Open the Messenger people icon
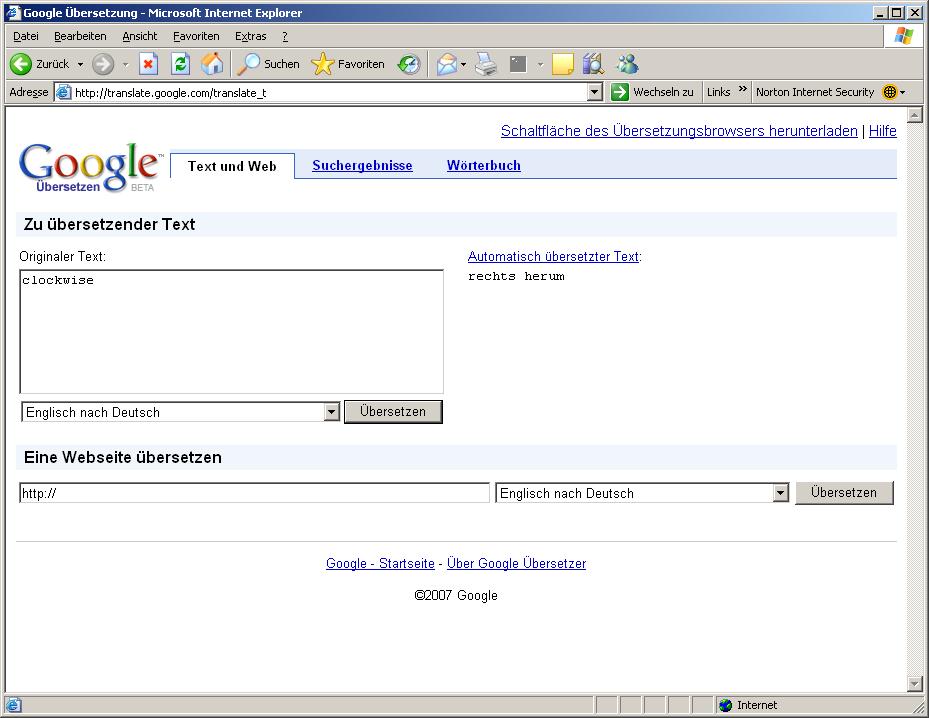The height and width of the screenshot is (718, 929). click(x=627, y=64)
